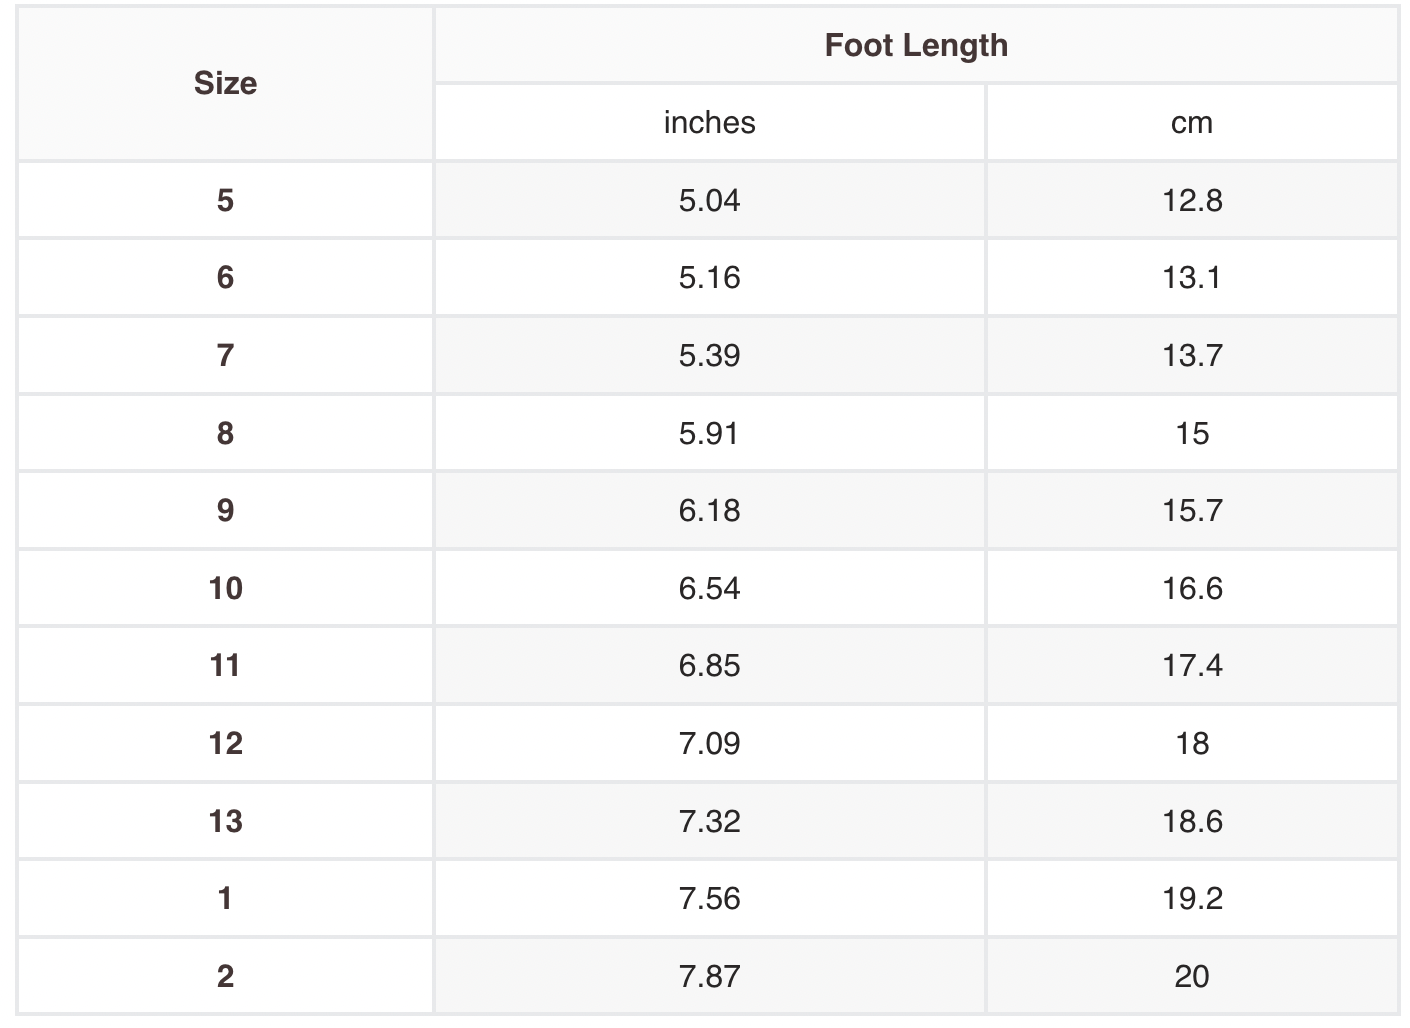This screenshot has width=1410, height=1028.
Task: Click the 6.18 inches value
Action: click(x=709, y=510)
